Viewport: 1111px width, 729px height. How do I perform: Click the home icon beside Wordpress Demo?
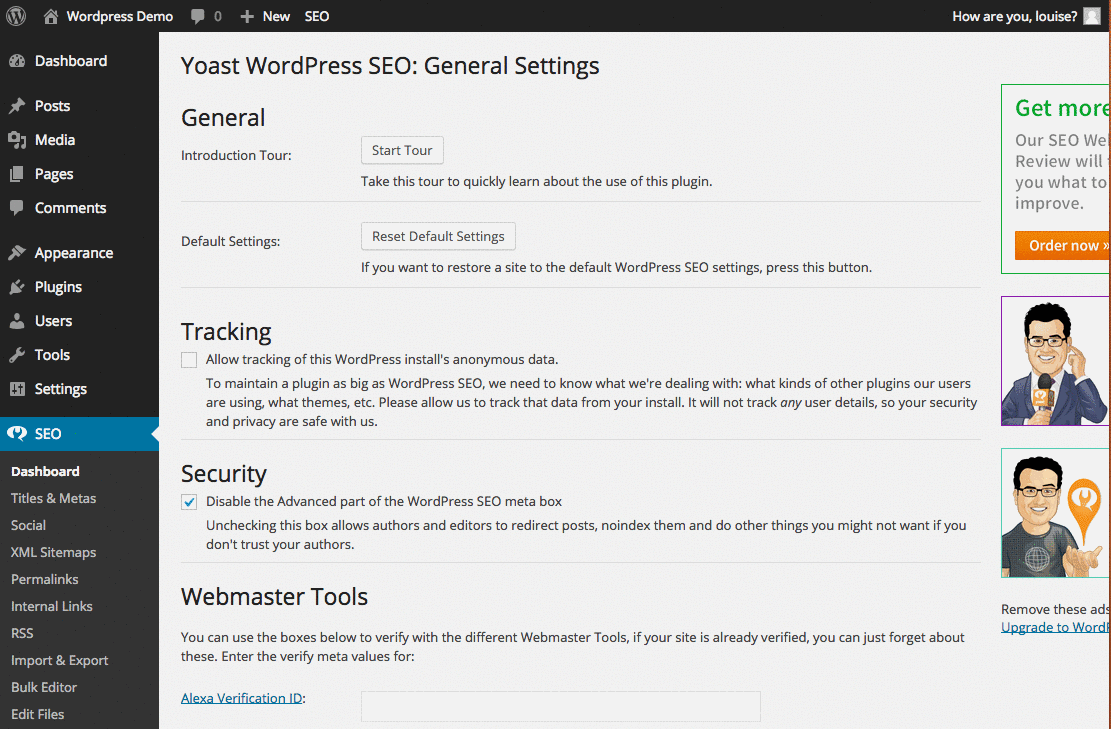click(51, 16)
